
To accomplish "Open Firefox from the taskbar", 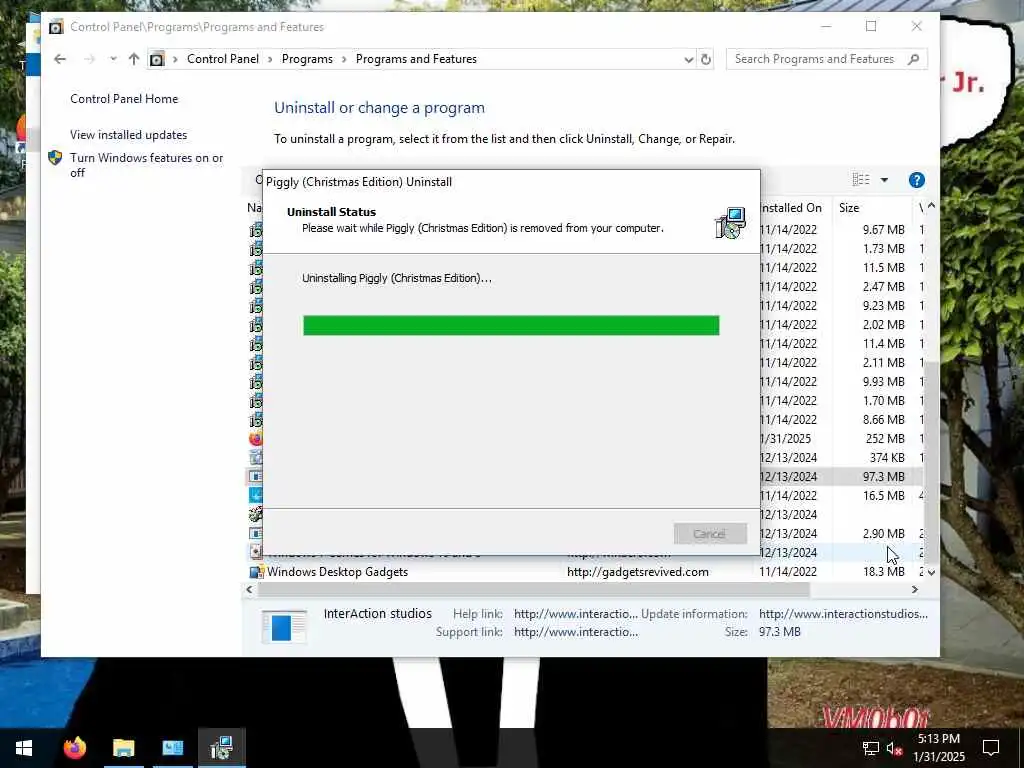I will [x=74, y=748].
